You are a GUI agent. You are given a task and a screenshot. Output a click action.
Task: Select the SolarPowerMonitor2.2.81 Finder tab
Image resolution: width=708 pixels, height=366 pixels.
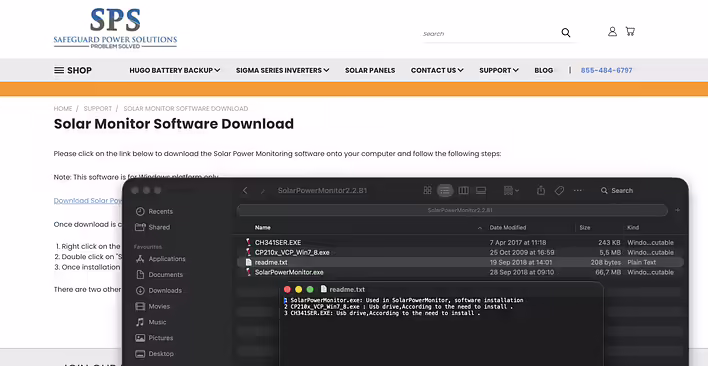pos(452,210)
